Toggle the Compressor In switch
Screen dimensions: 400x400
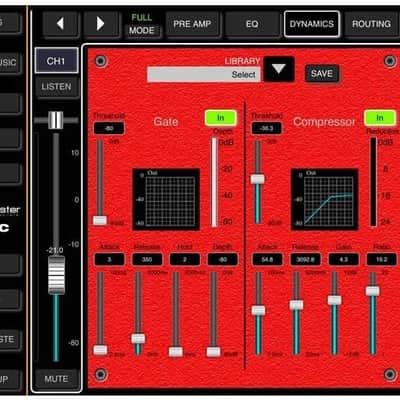[380, 118]
